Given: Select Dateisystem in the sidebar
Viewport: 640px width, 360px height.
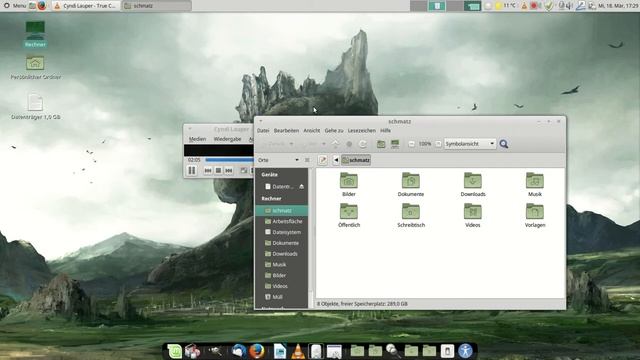Looking at the screenshot, I should point(282,232).
